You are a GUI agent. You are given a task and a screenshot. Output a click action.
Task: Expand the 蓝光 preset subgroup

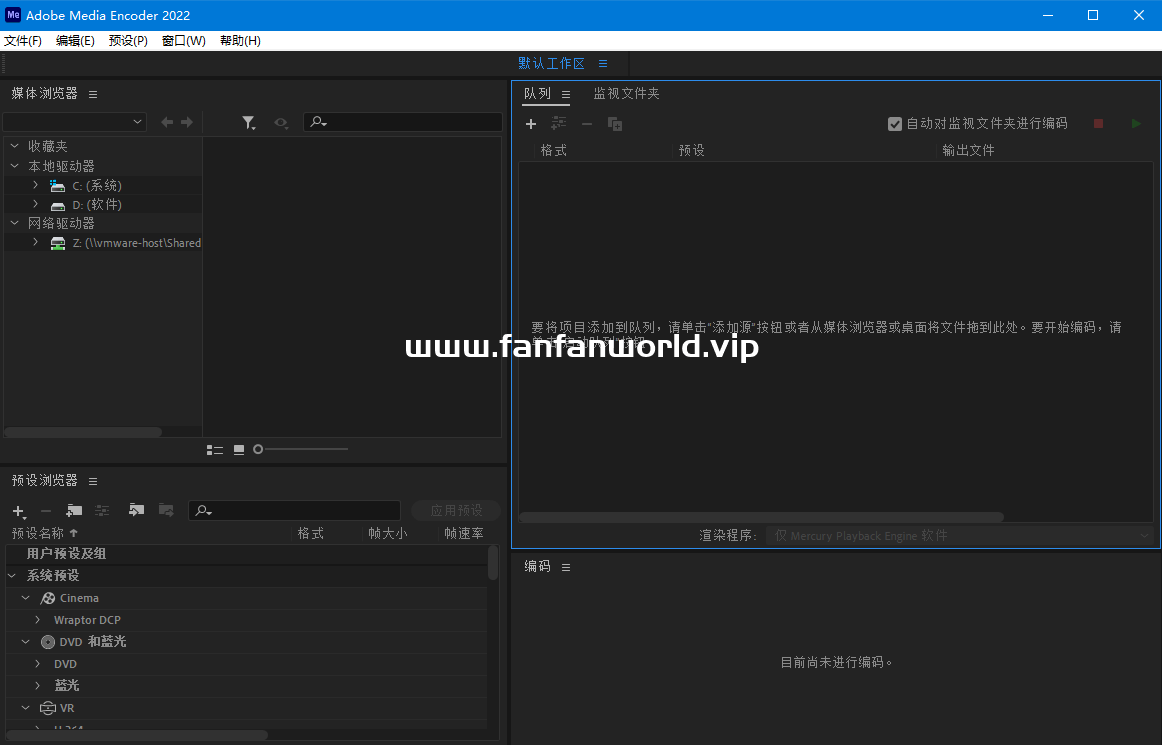38,686
